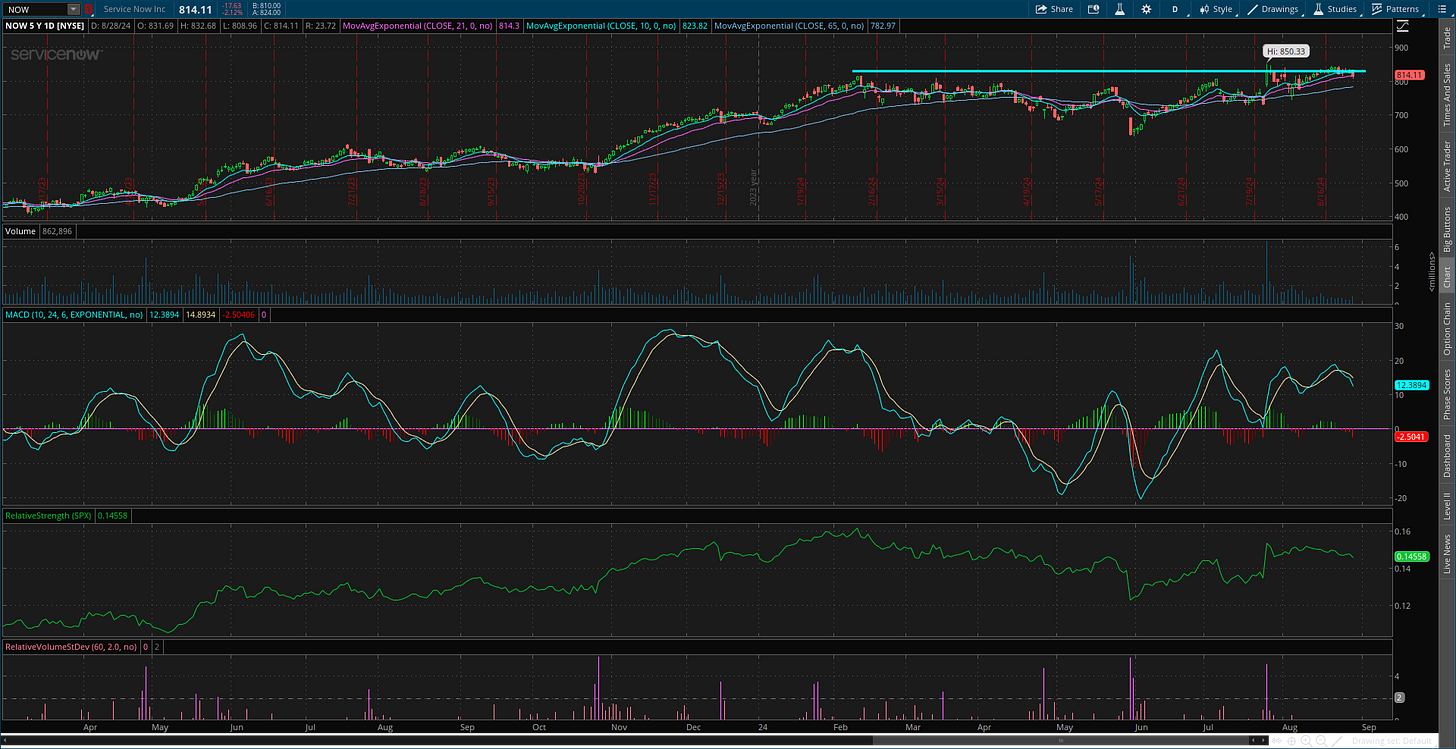The height and width of the screenshot is (749, 1456).
Task: Open chart settings gear icon
Action: tap(1145, 9)
